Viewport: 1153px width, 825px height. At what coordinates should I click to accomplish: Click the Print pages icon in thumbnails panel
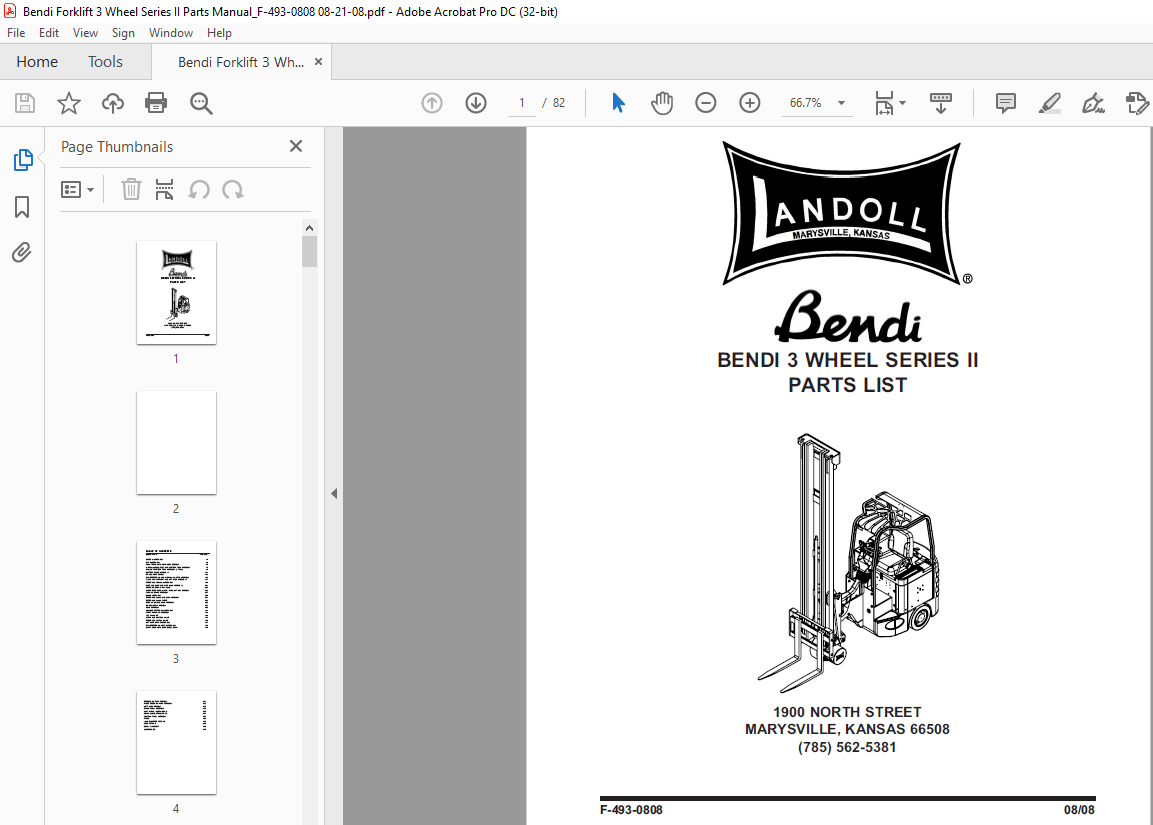pyautogui.click(x=164, y=190)
